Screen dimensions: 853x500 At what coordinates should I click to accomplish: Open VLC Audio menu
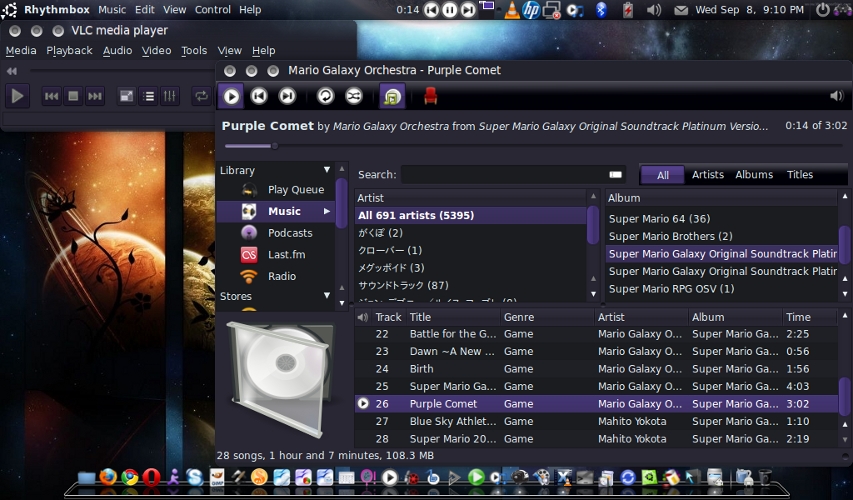coord(118,51)
